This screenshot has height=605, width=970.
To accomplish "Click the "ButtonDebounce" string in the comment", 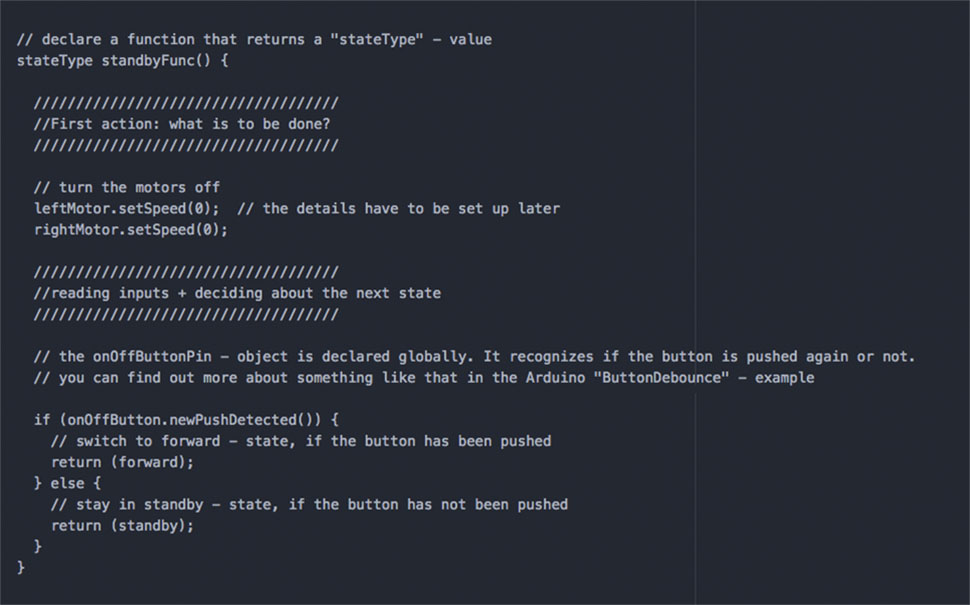I will [x=660, y=377].
